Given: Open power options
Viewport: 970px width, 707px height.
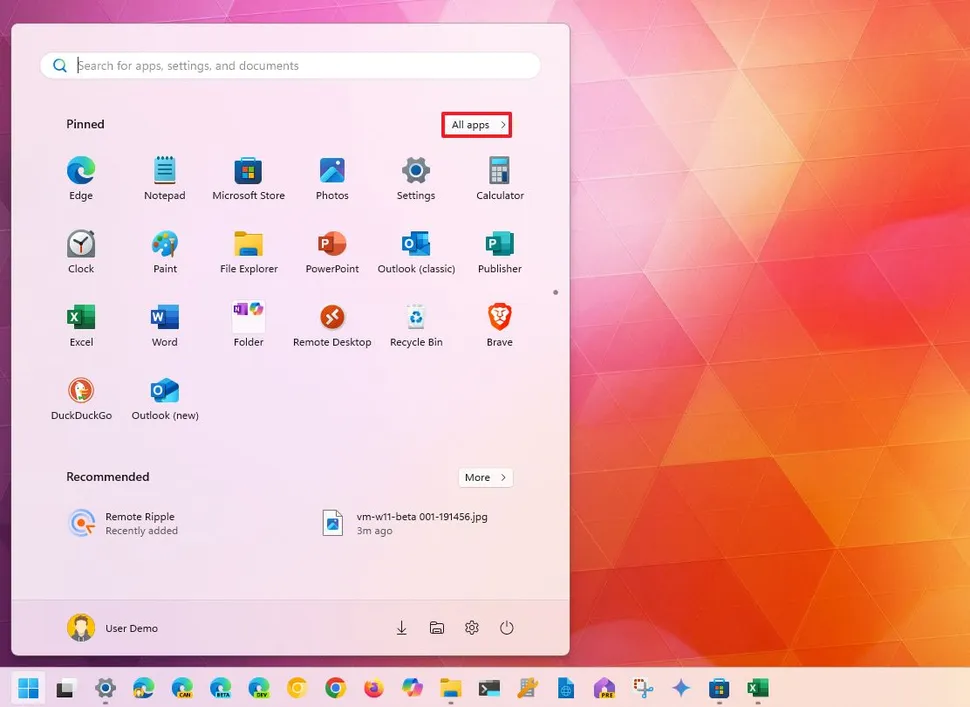Looking at the screenshot, I should pos(506,627).
